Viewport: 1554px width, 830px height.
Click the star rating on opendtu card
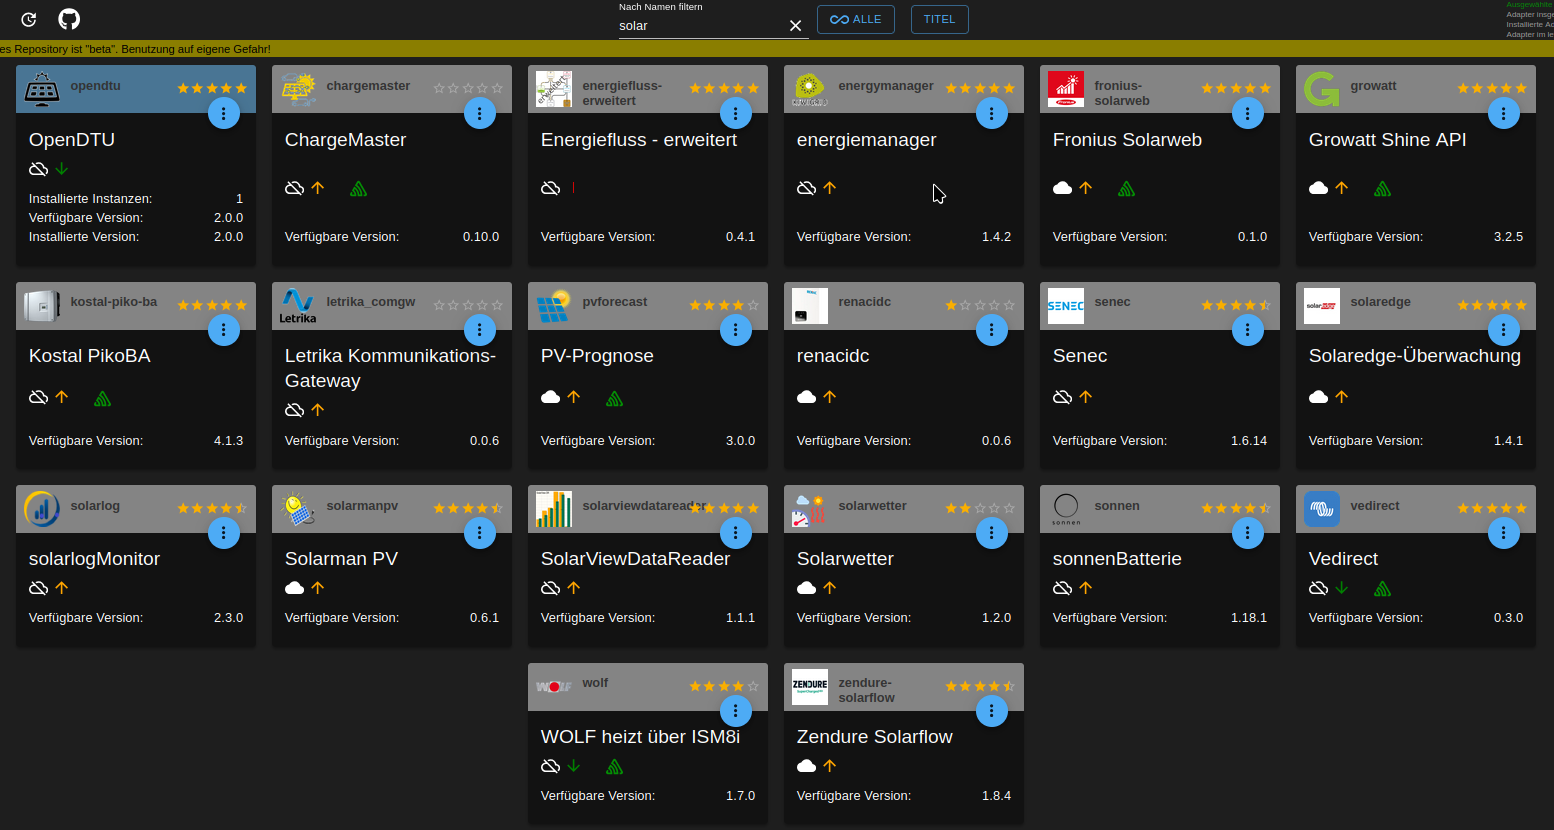212,88
